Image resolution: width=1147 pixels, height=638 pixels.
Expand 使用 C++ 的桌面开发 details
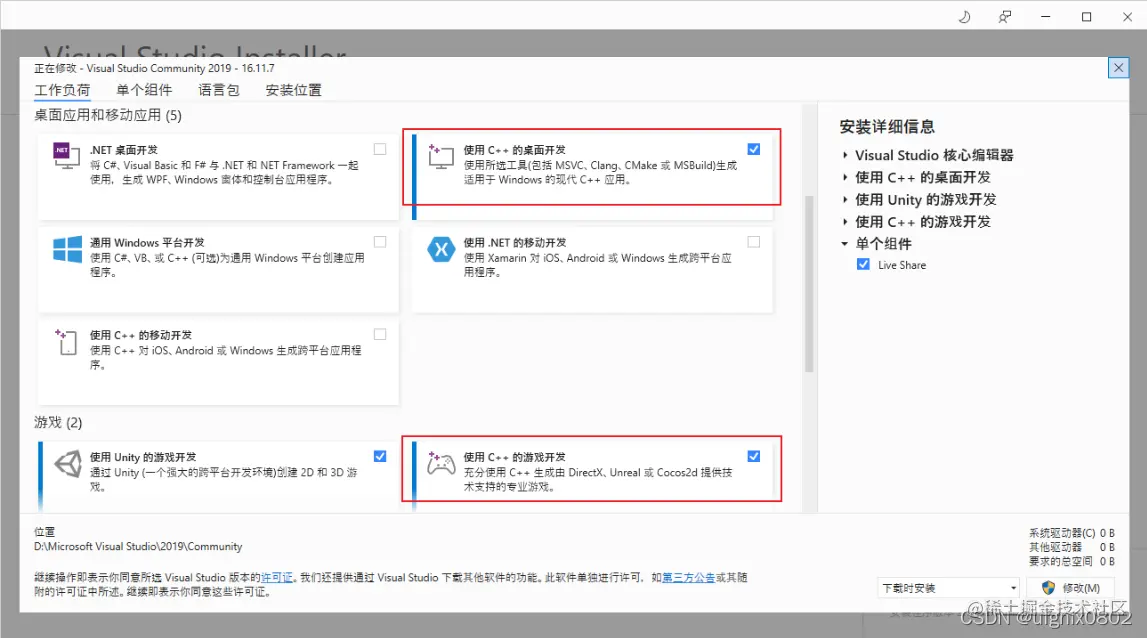coord(845,177)
